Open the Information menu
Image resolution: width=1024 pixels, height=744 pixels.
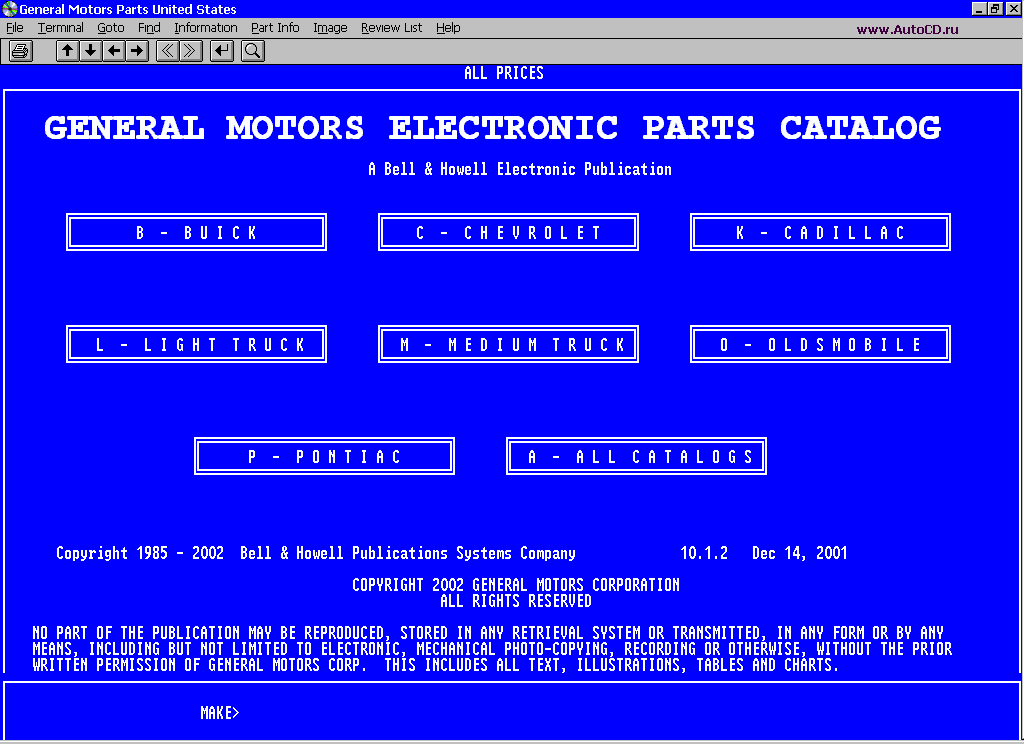206,28
